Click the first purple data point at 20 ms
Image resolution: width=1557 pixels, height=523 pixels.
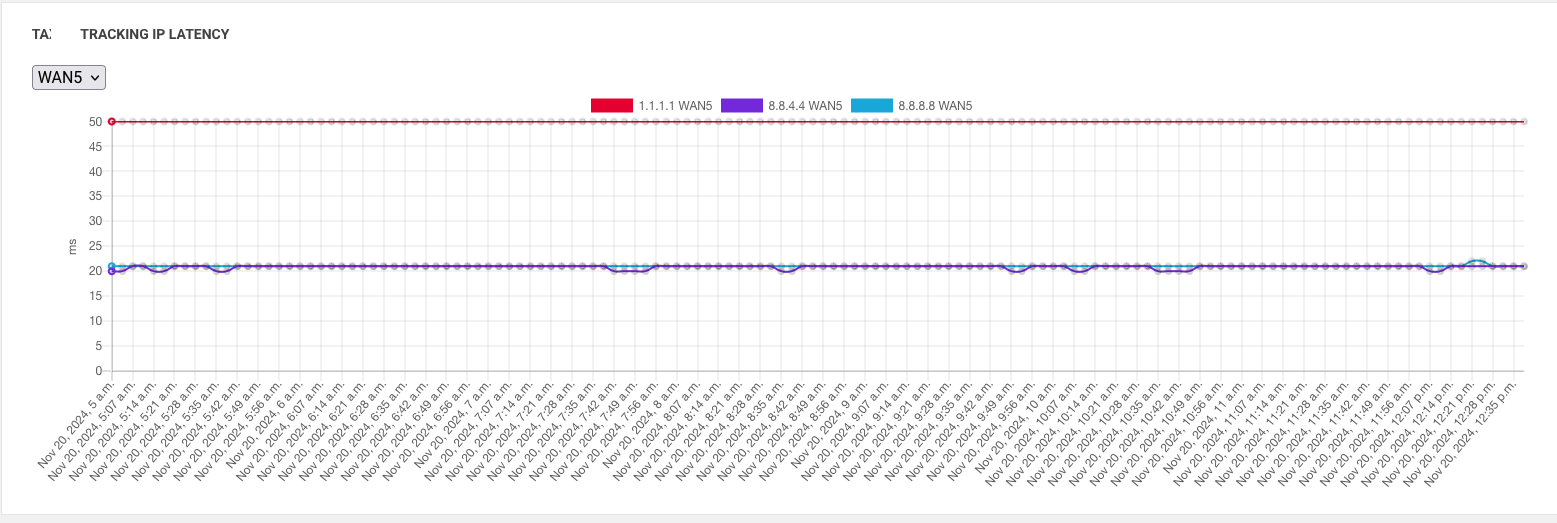(x=111, y=271)
